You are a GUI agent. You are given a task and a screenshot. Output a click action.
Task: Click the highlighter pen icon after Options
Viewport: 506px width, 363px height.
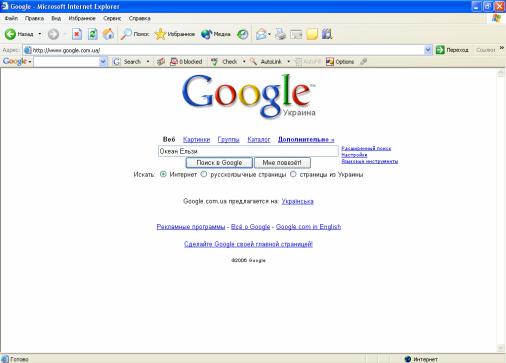coord(363,62)
